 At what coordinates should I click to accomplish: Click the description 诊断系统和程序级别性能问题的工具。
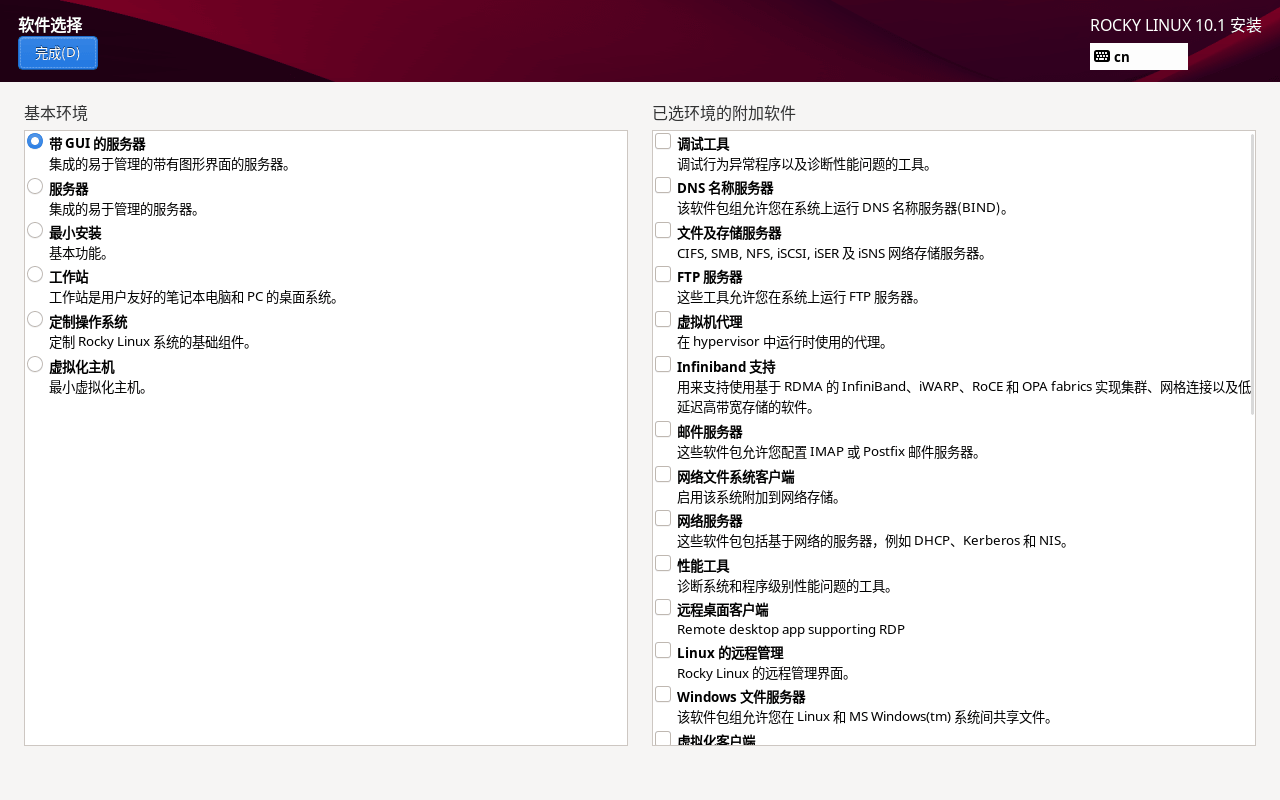pos(785,586)
